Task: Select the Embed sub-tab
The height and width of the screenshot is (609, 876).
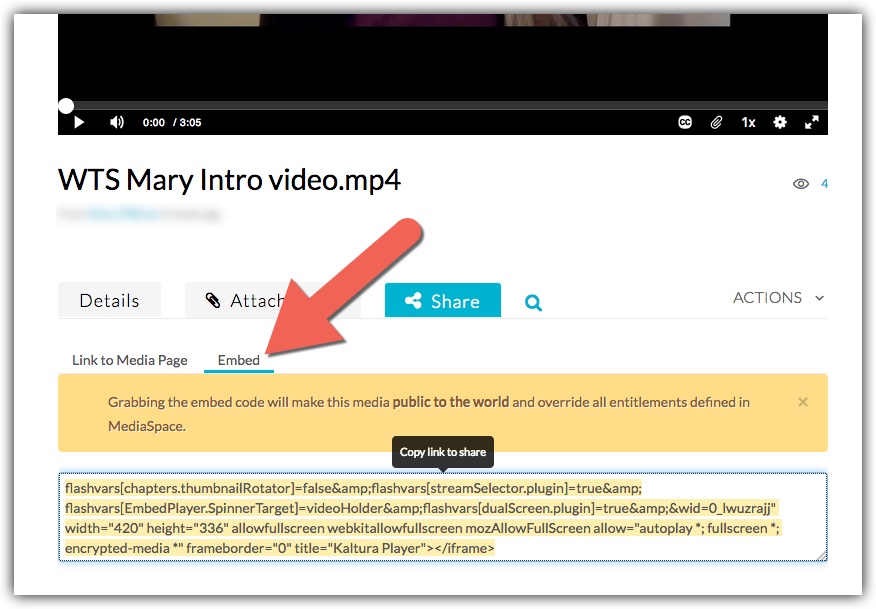Action: (x=238, y=360)
